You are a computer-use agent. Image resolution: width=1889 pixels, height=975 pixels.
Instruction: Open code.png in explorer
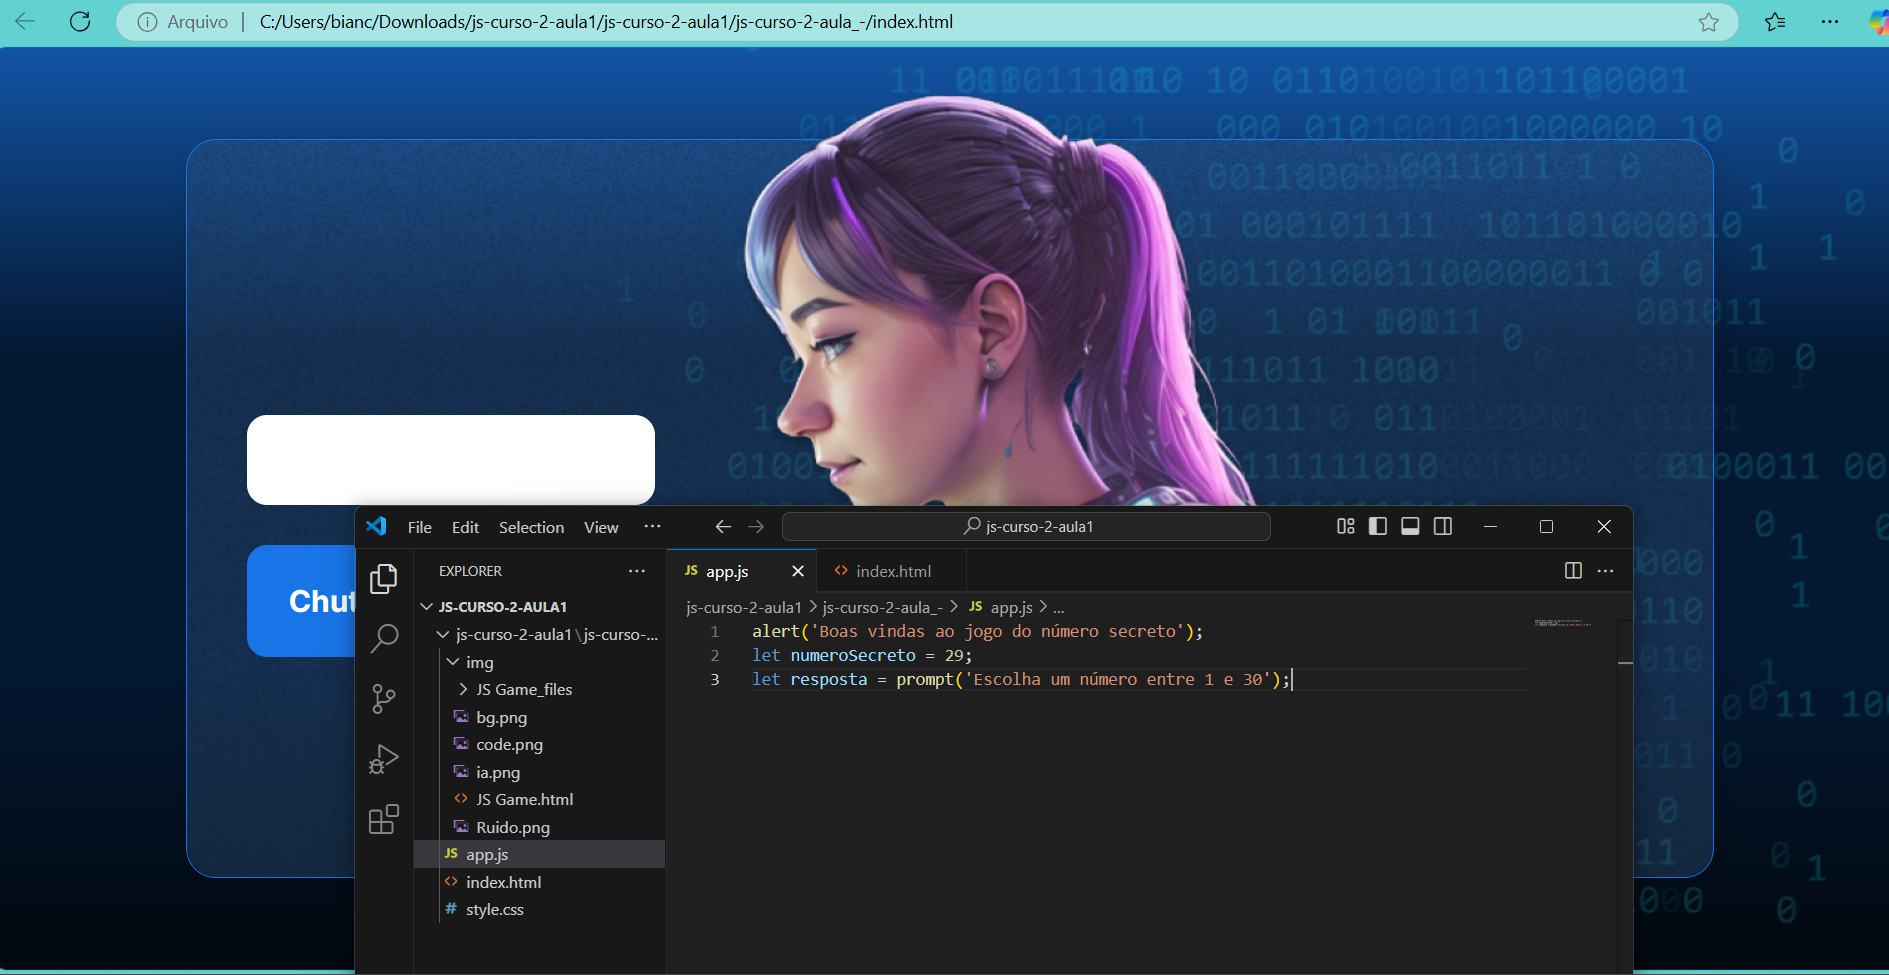pyautogui.click(x=540, y=745)
